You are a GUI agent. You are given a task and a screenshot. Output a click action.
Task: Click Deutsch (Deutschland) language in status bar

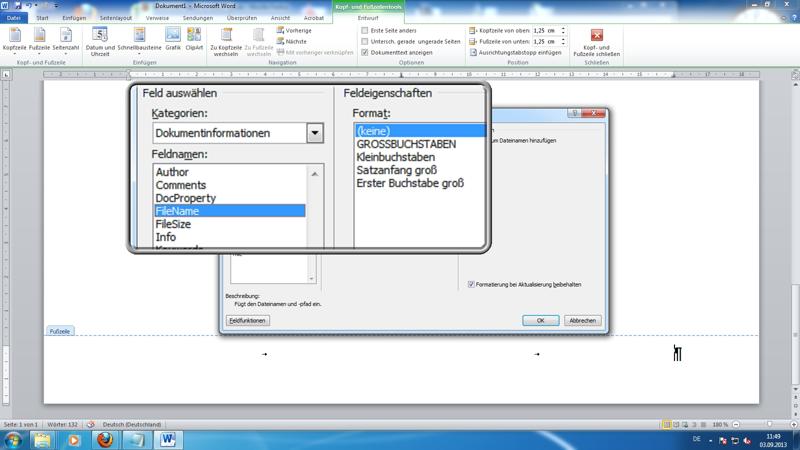pyautogui.click(x=132, y=424)
